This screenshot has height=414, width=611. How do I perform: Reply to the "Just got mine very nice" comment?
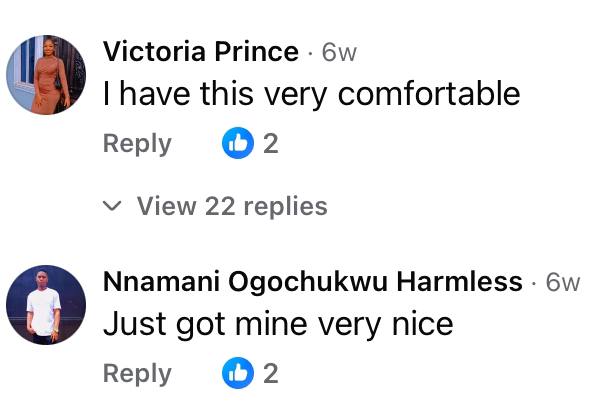pyautogui.click(x=137, y=374)
